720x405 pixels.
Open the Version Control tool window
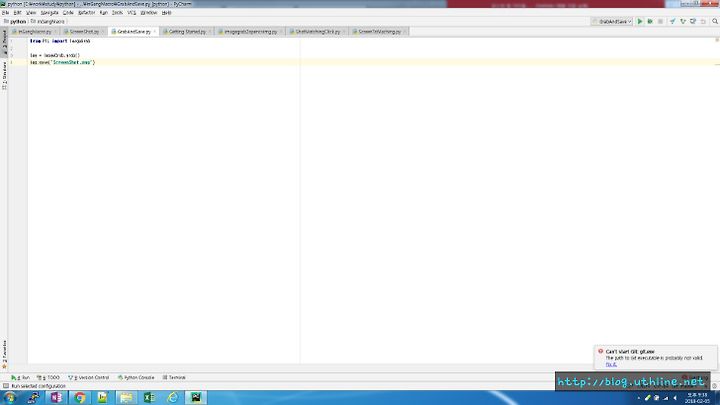pyautogui.click(x=89, y=377)
